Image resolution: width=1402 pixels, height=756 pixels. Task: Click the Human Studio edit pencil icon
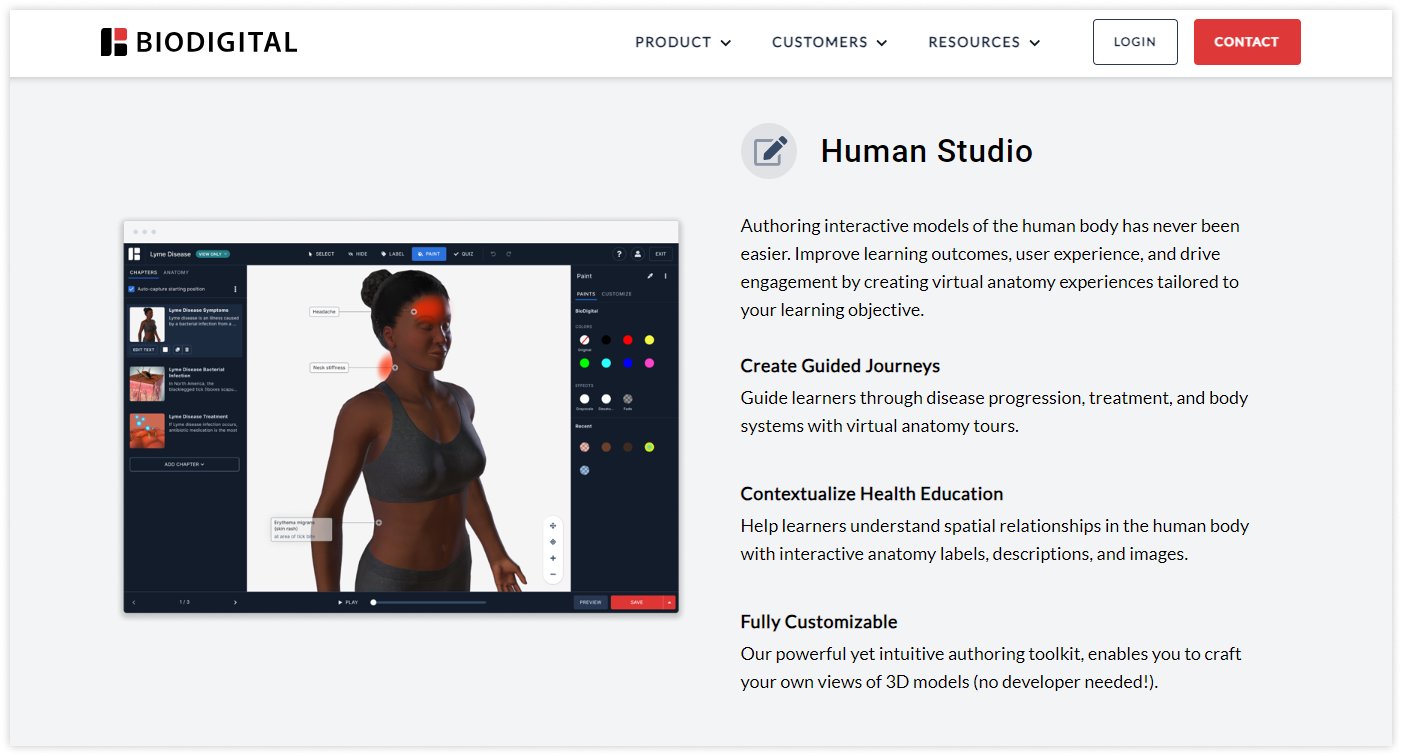[769, 151]
